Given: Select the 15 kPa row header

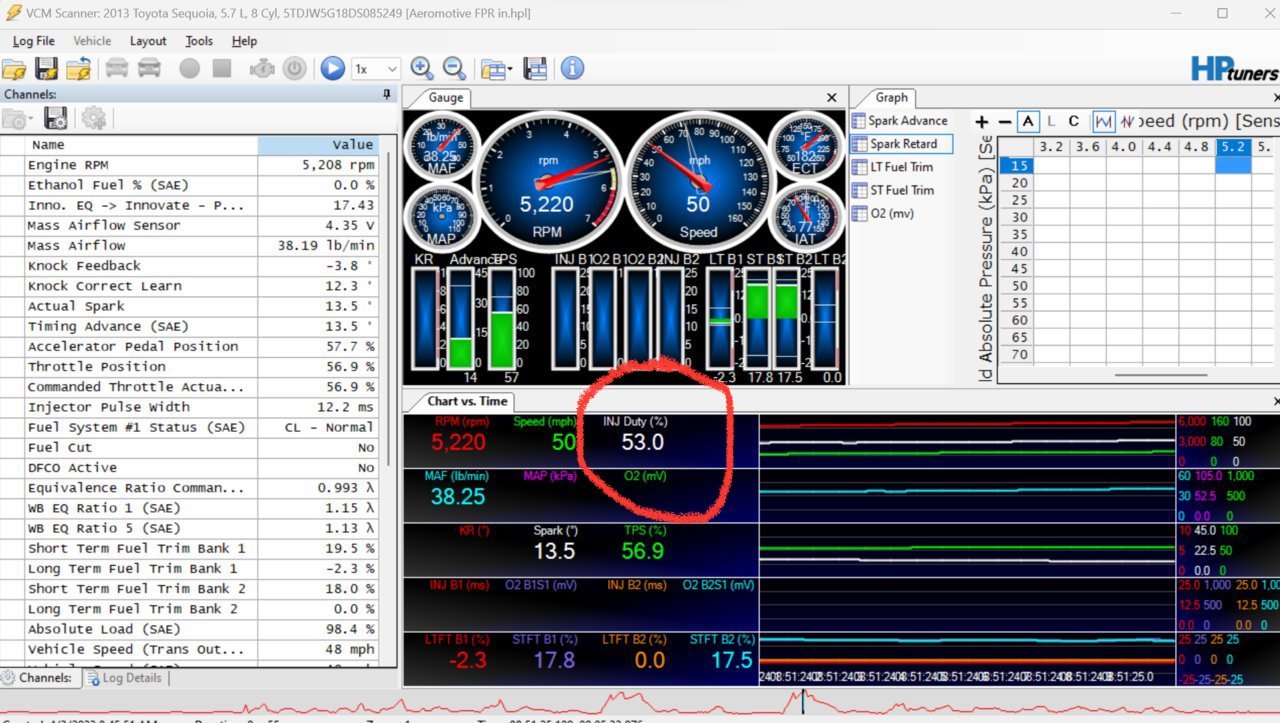Looking at the screenshot, I should click(1018, 165).
